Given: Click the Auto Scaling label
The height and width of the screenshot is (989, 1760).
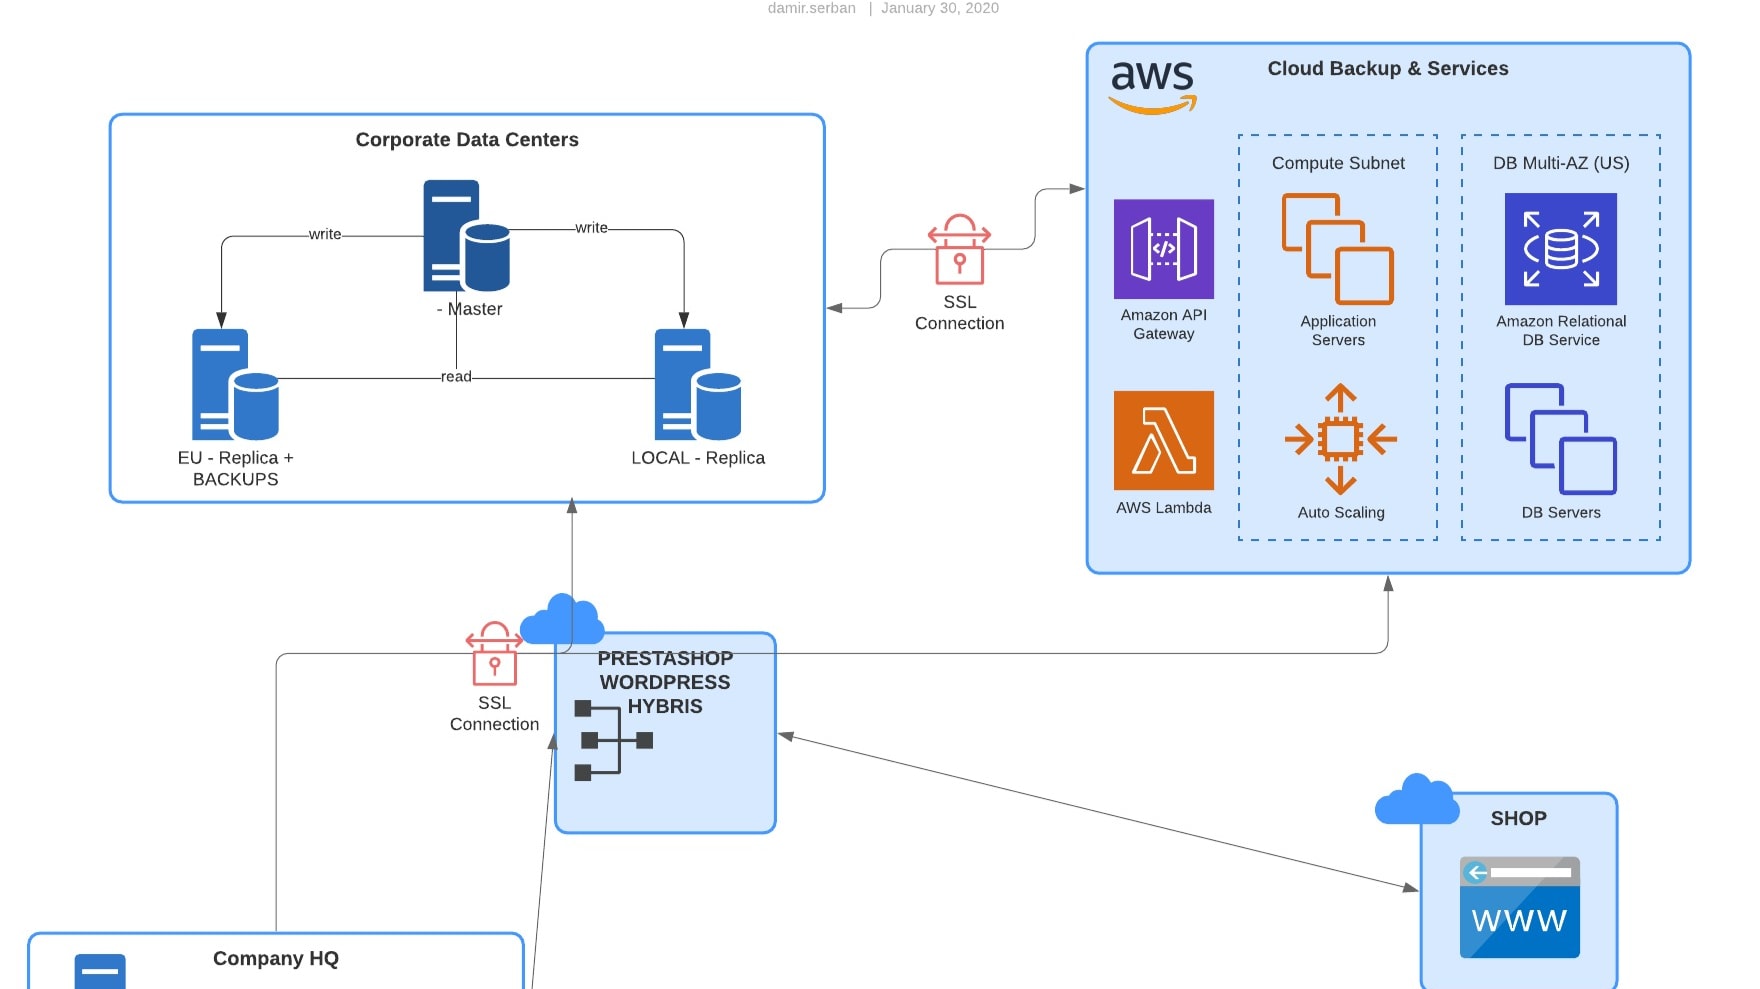Looking at the screenshot, I should point(1341,512).
